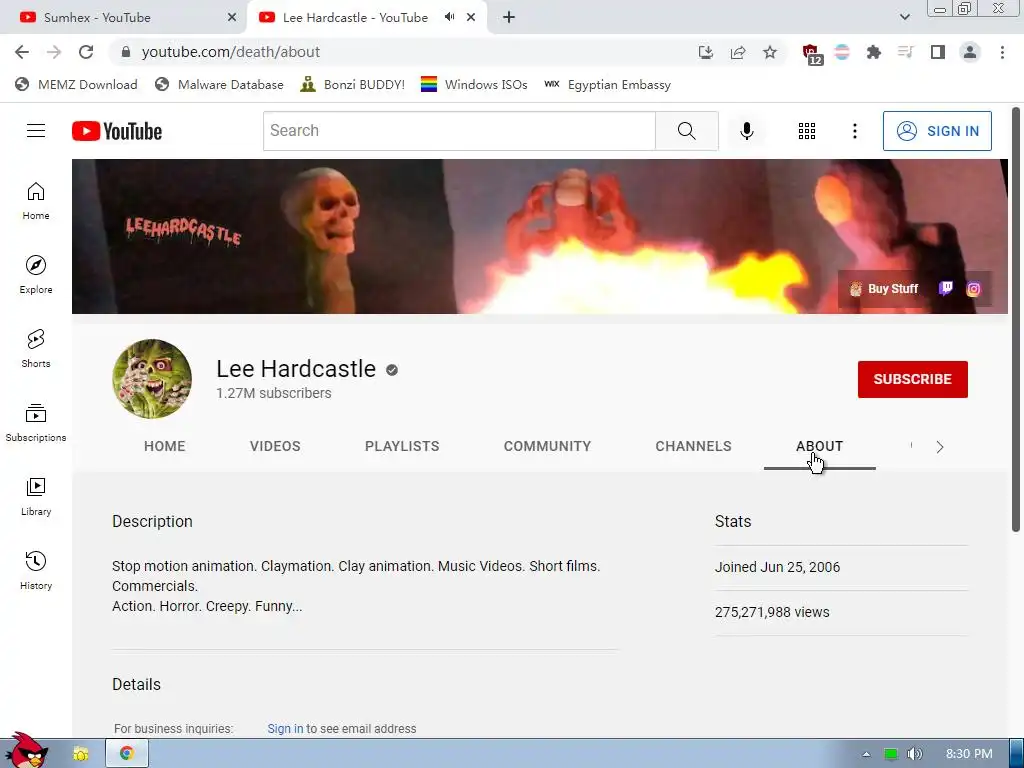Open Shorts in the sidebar

[x=36, y=349]
